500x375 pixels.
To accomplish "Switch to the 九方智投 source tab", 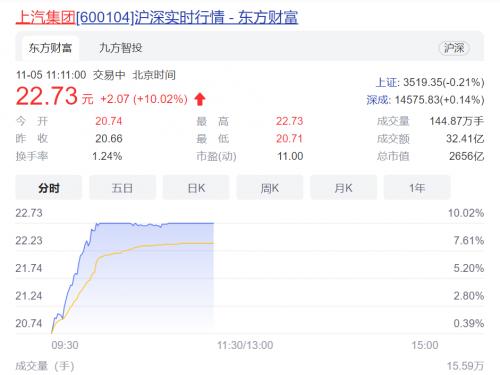I will pyautogui.click(x=121, y=48).
